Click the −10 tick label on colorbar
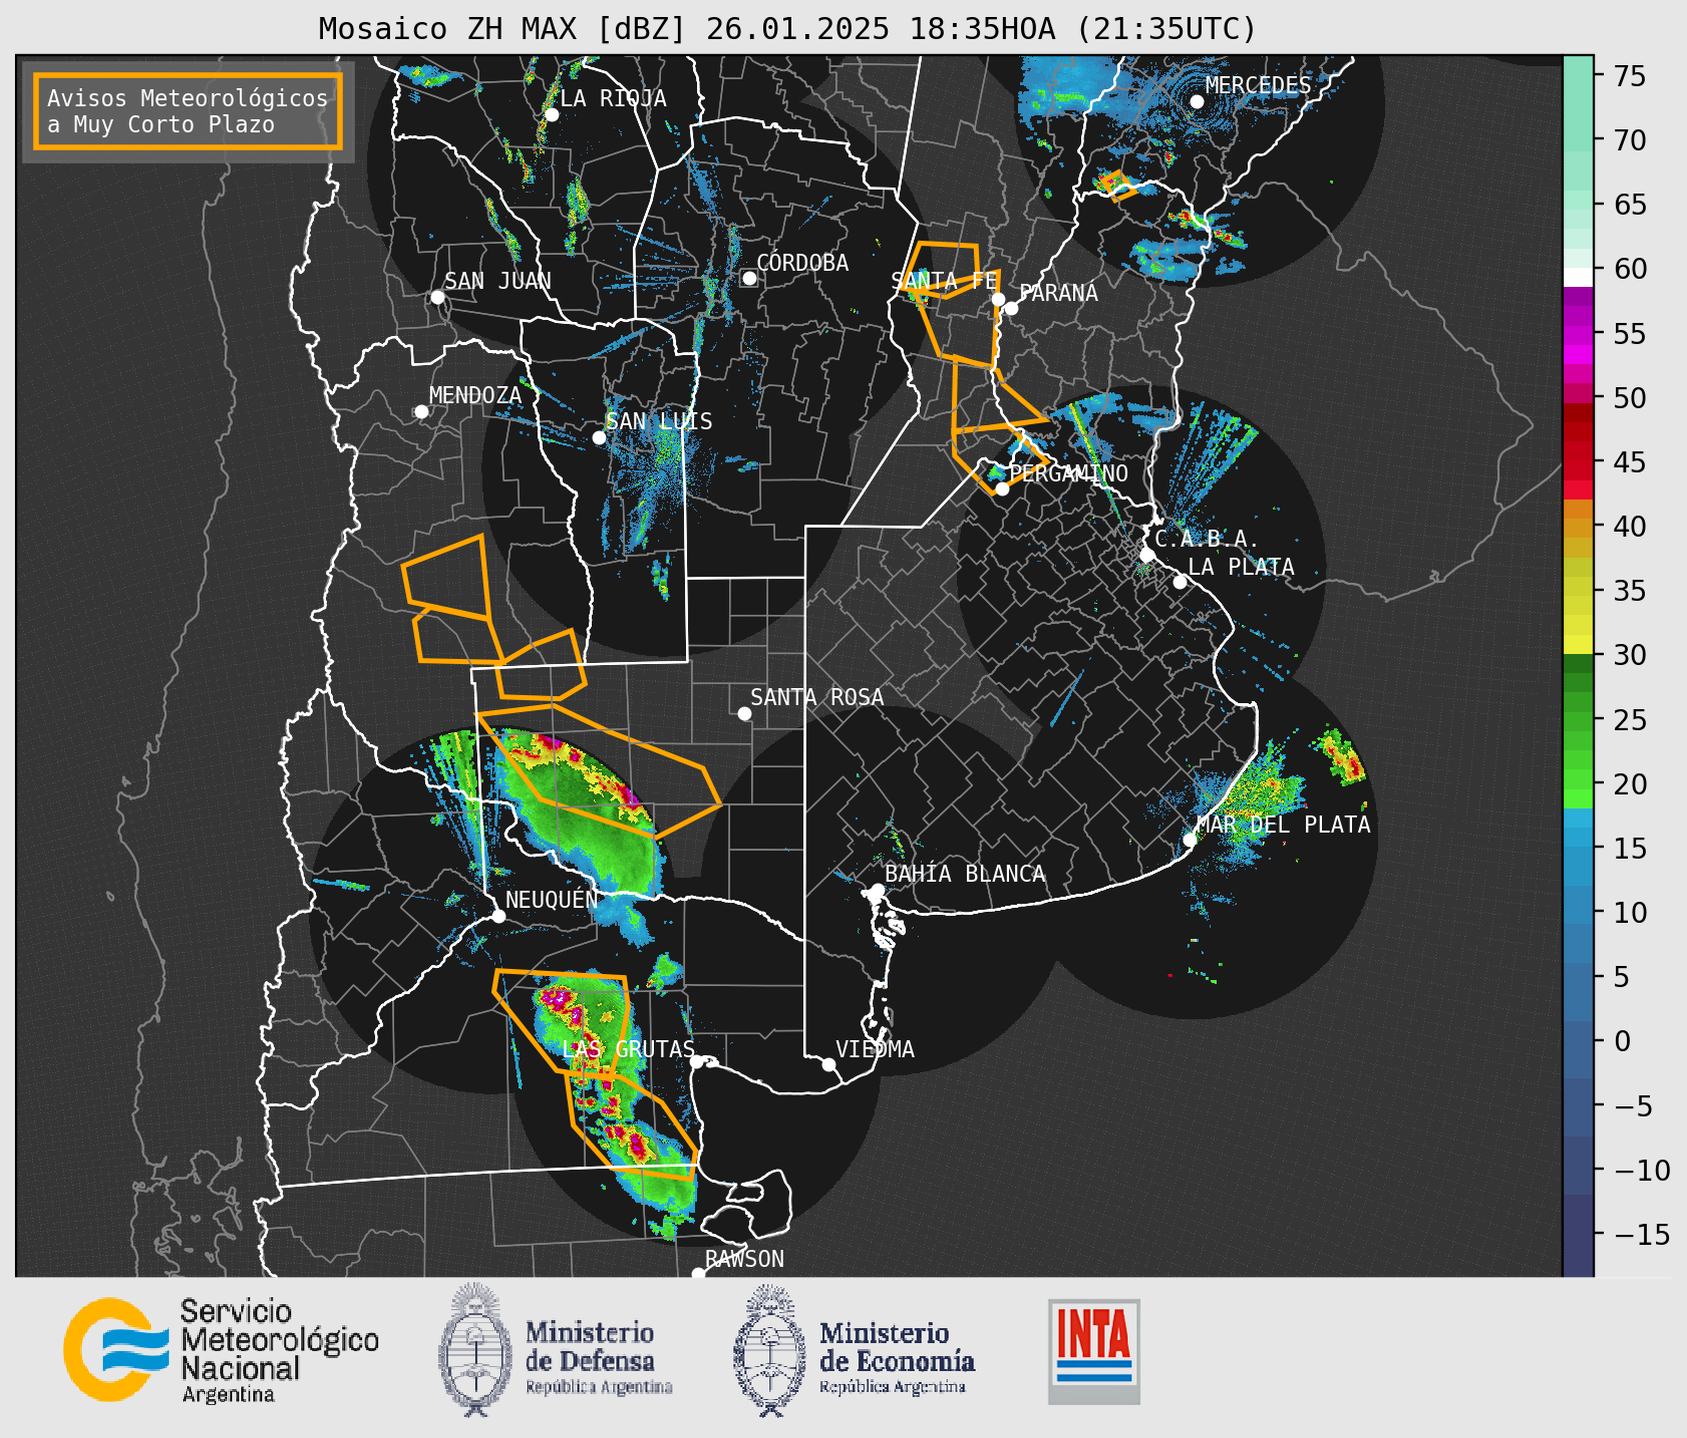 click(1640, 1170)
